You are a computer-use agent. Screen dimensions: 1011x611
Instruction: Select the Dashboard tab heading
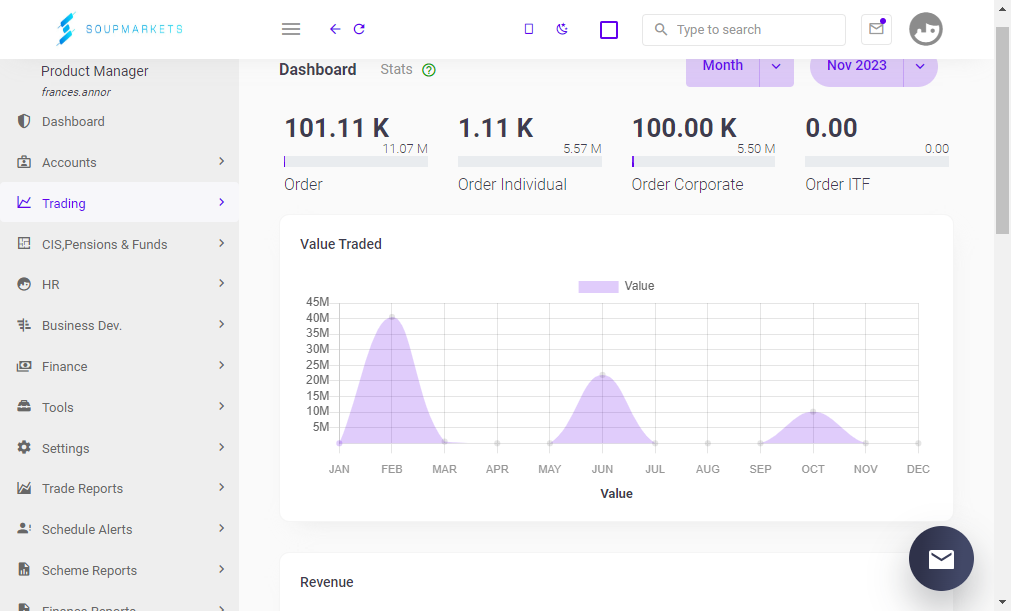pyautogui.click(x=317, y=70)
